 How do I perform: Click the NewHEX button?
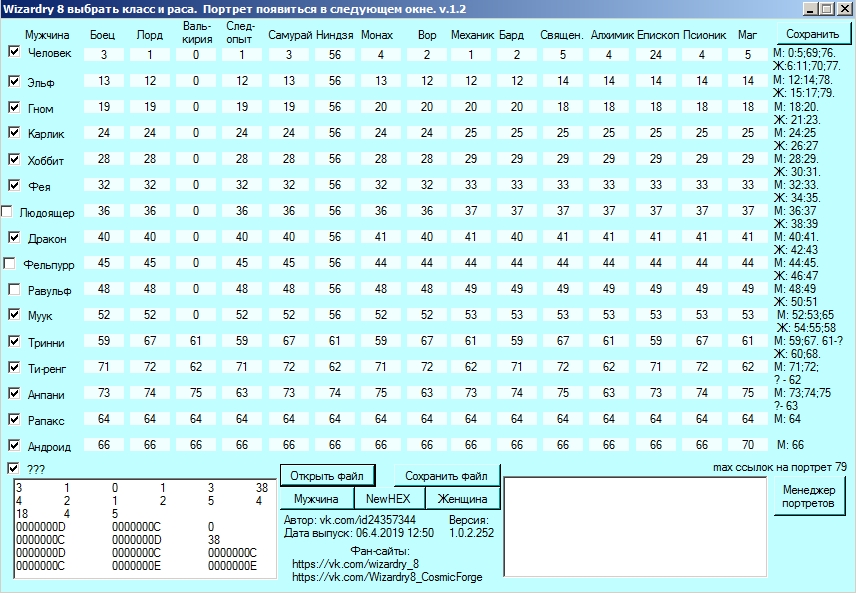click(389, 498)
